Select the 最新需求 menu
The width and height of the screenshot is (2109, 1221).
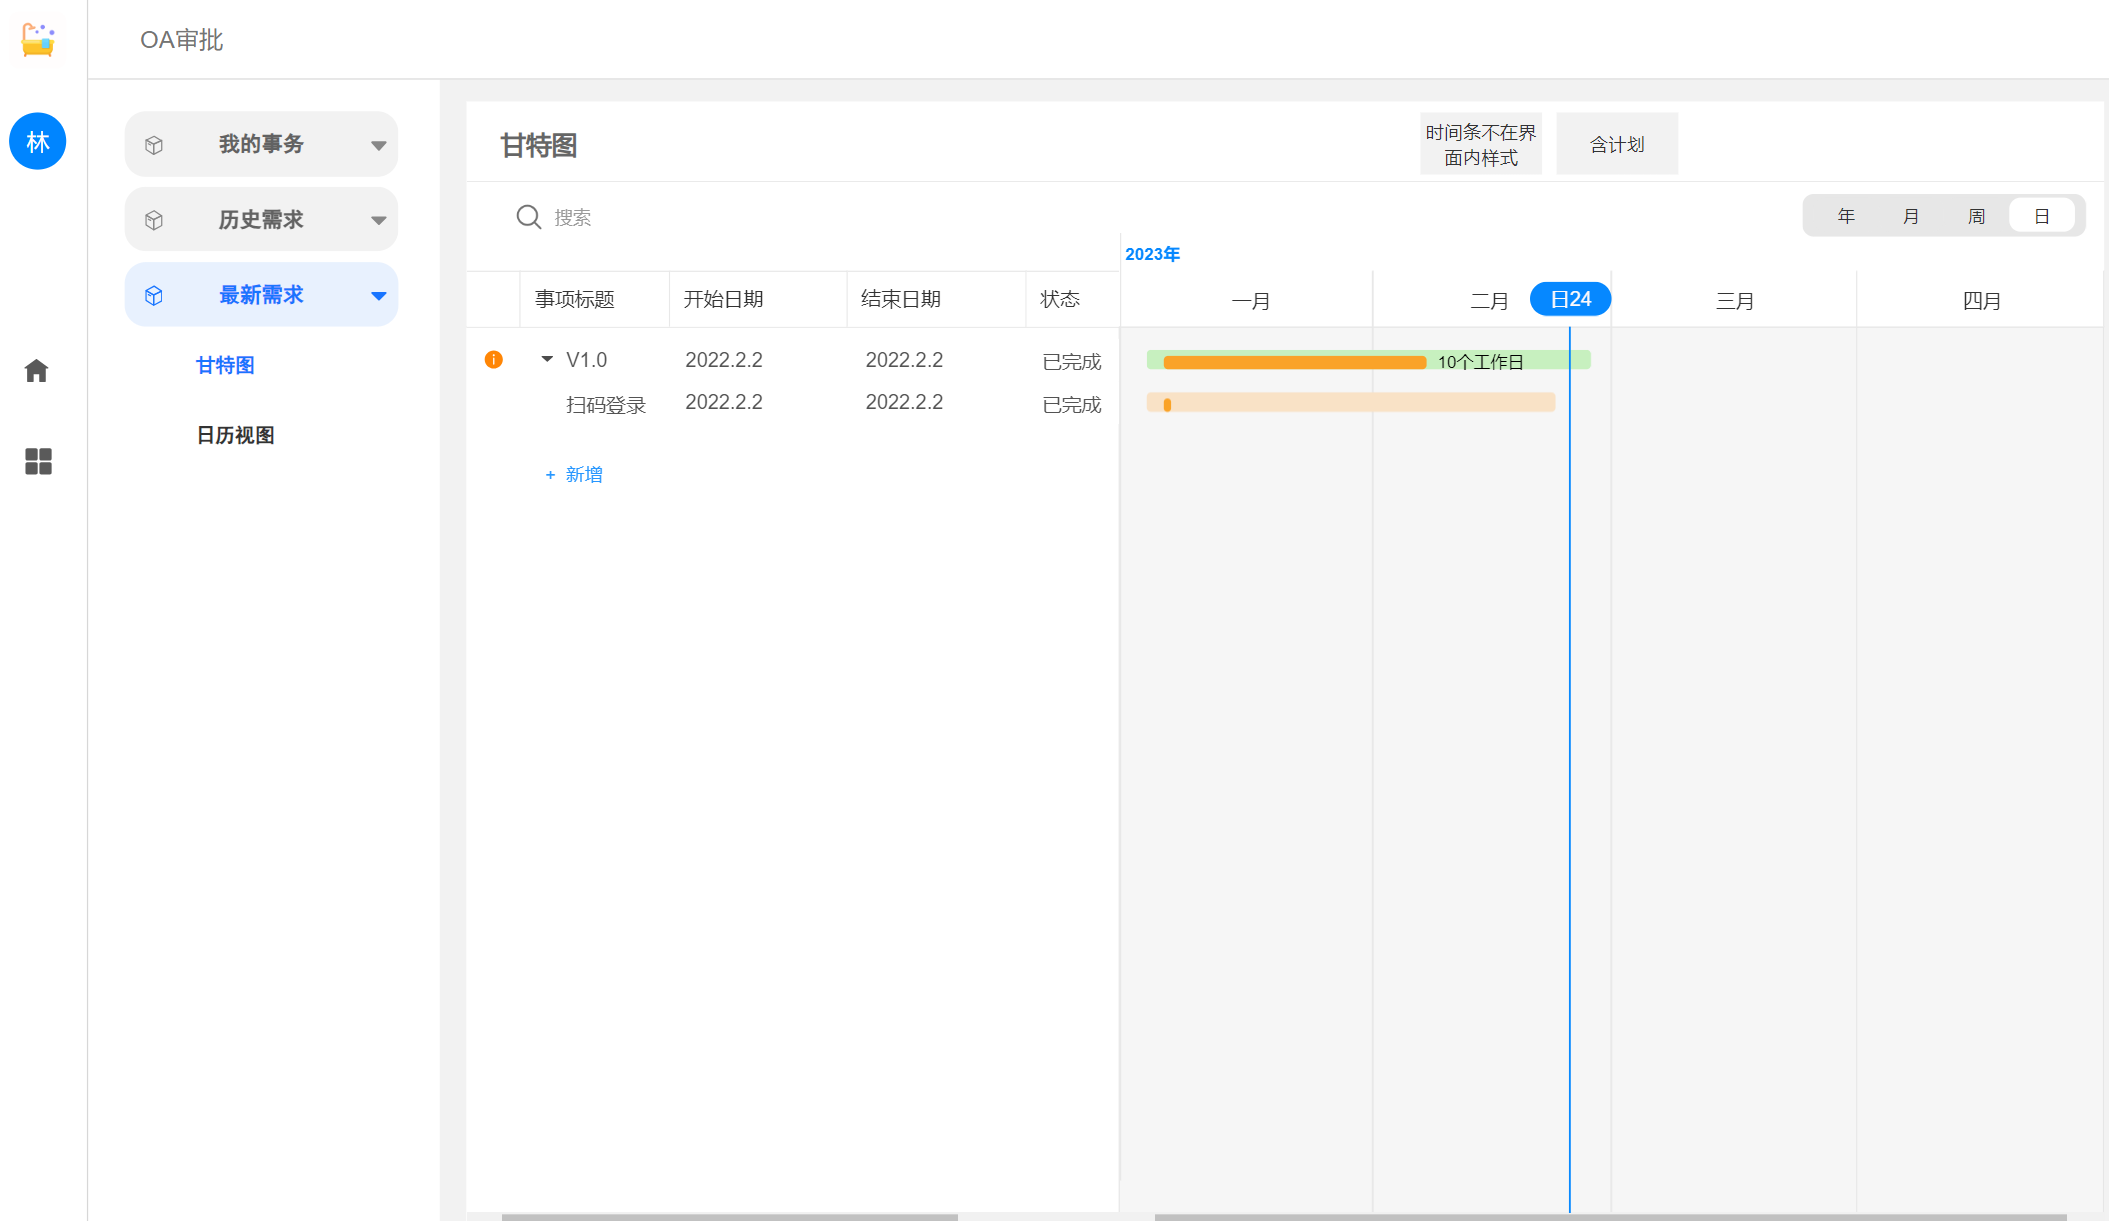coord(261,294)
